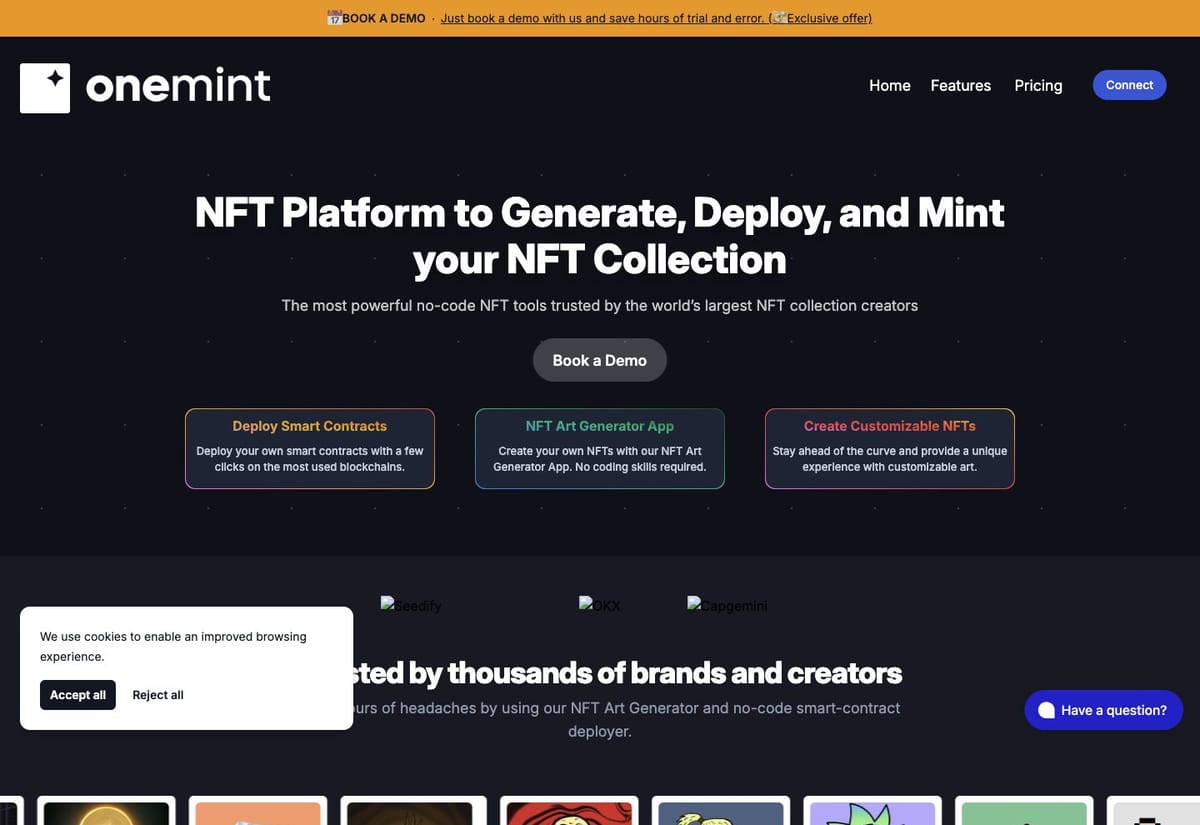This screenshot has width=1200, height=825.
Task: Select the Deploy Smart Contracts card title
Action: [x=310, y=426]
